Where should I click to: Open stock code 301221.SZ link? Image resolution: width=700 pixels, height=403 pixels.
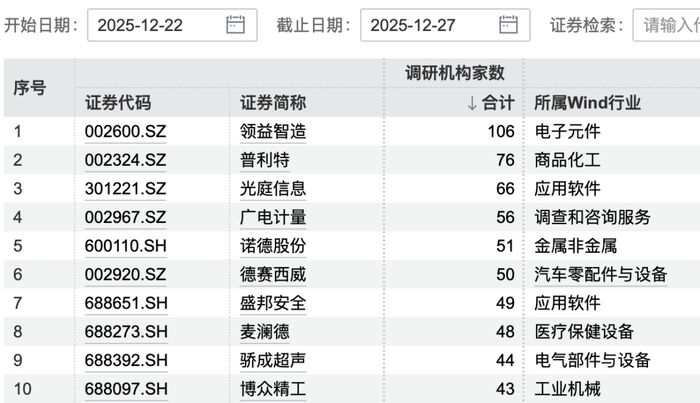125,189
